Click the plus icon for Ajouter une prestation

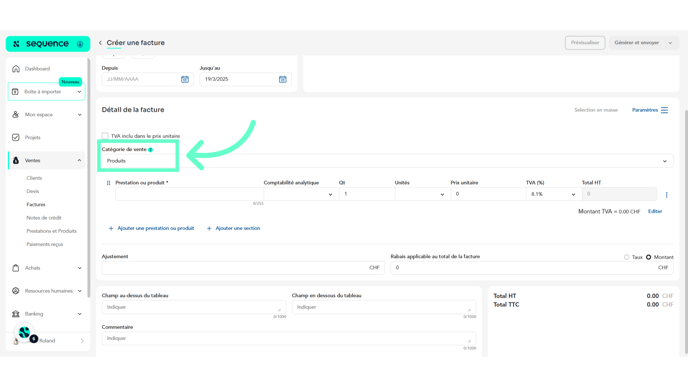pos(111,229)
